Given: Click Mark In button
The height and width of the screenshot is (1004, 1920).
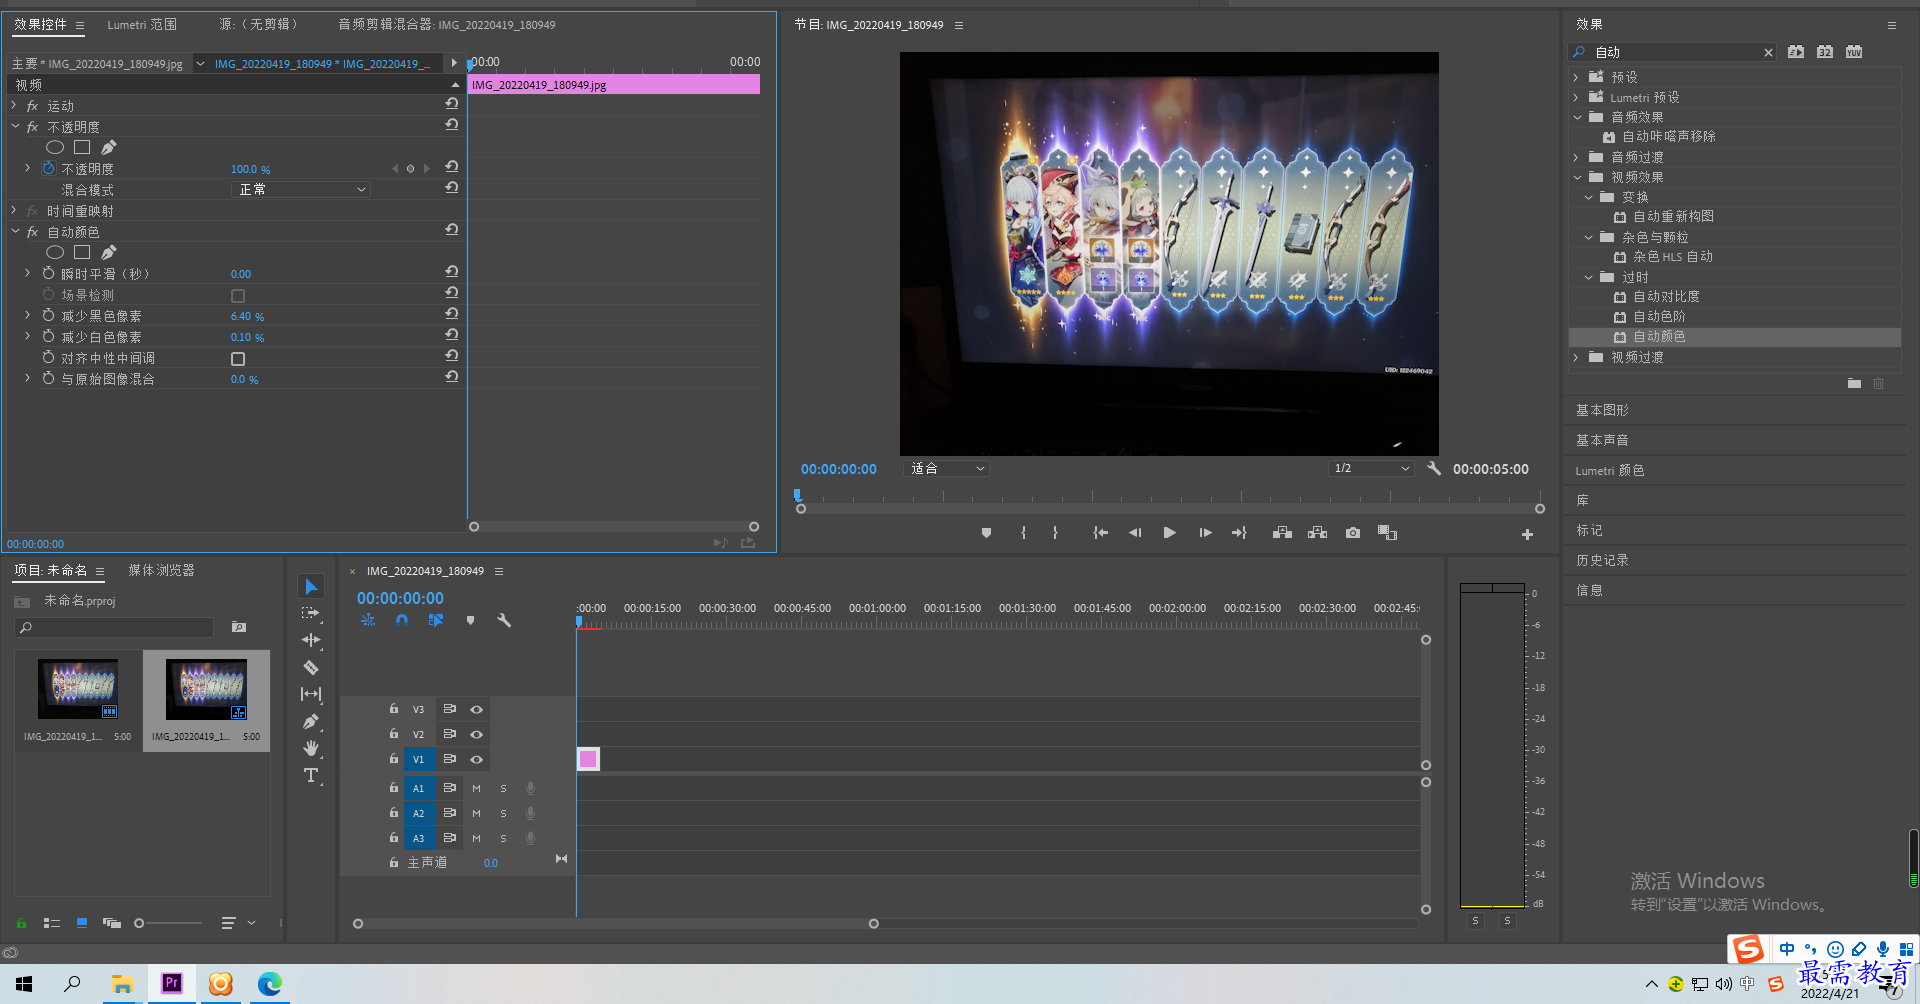Looking at the screenshot, I should (1023, 533).
